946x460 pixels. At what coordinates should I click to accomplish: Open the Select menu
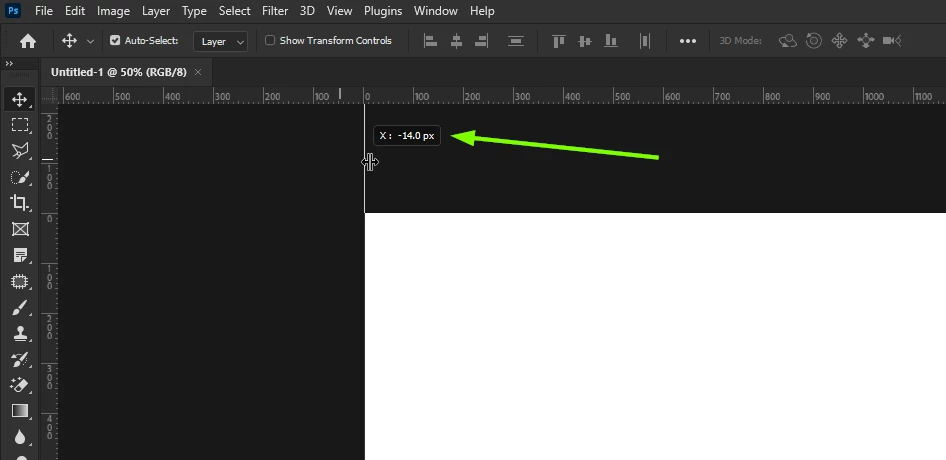[x=235, y=11]
